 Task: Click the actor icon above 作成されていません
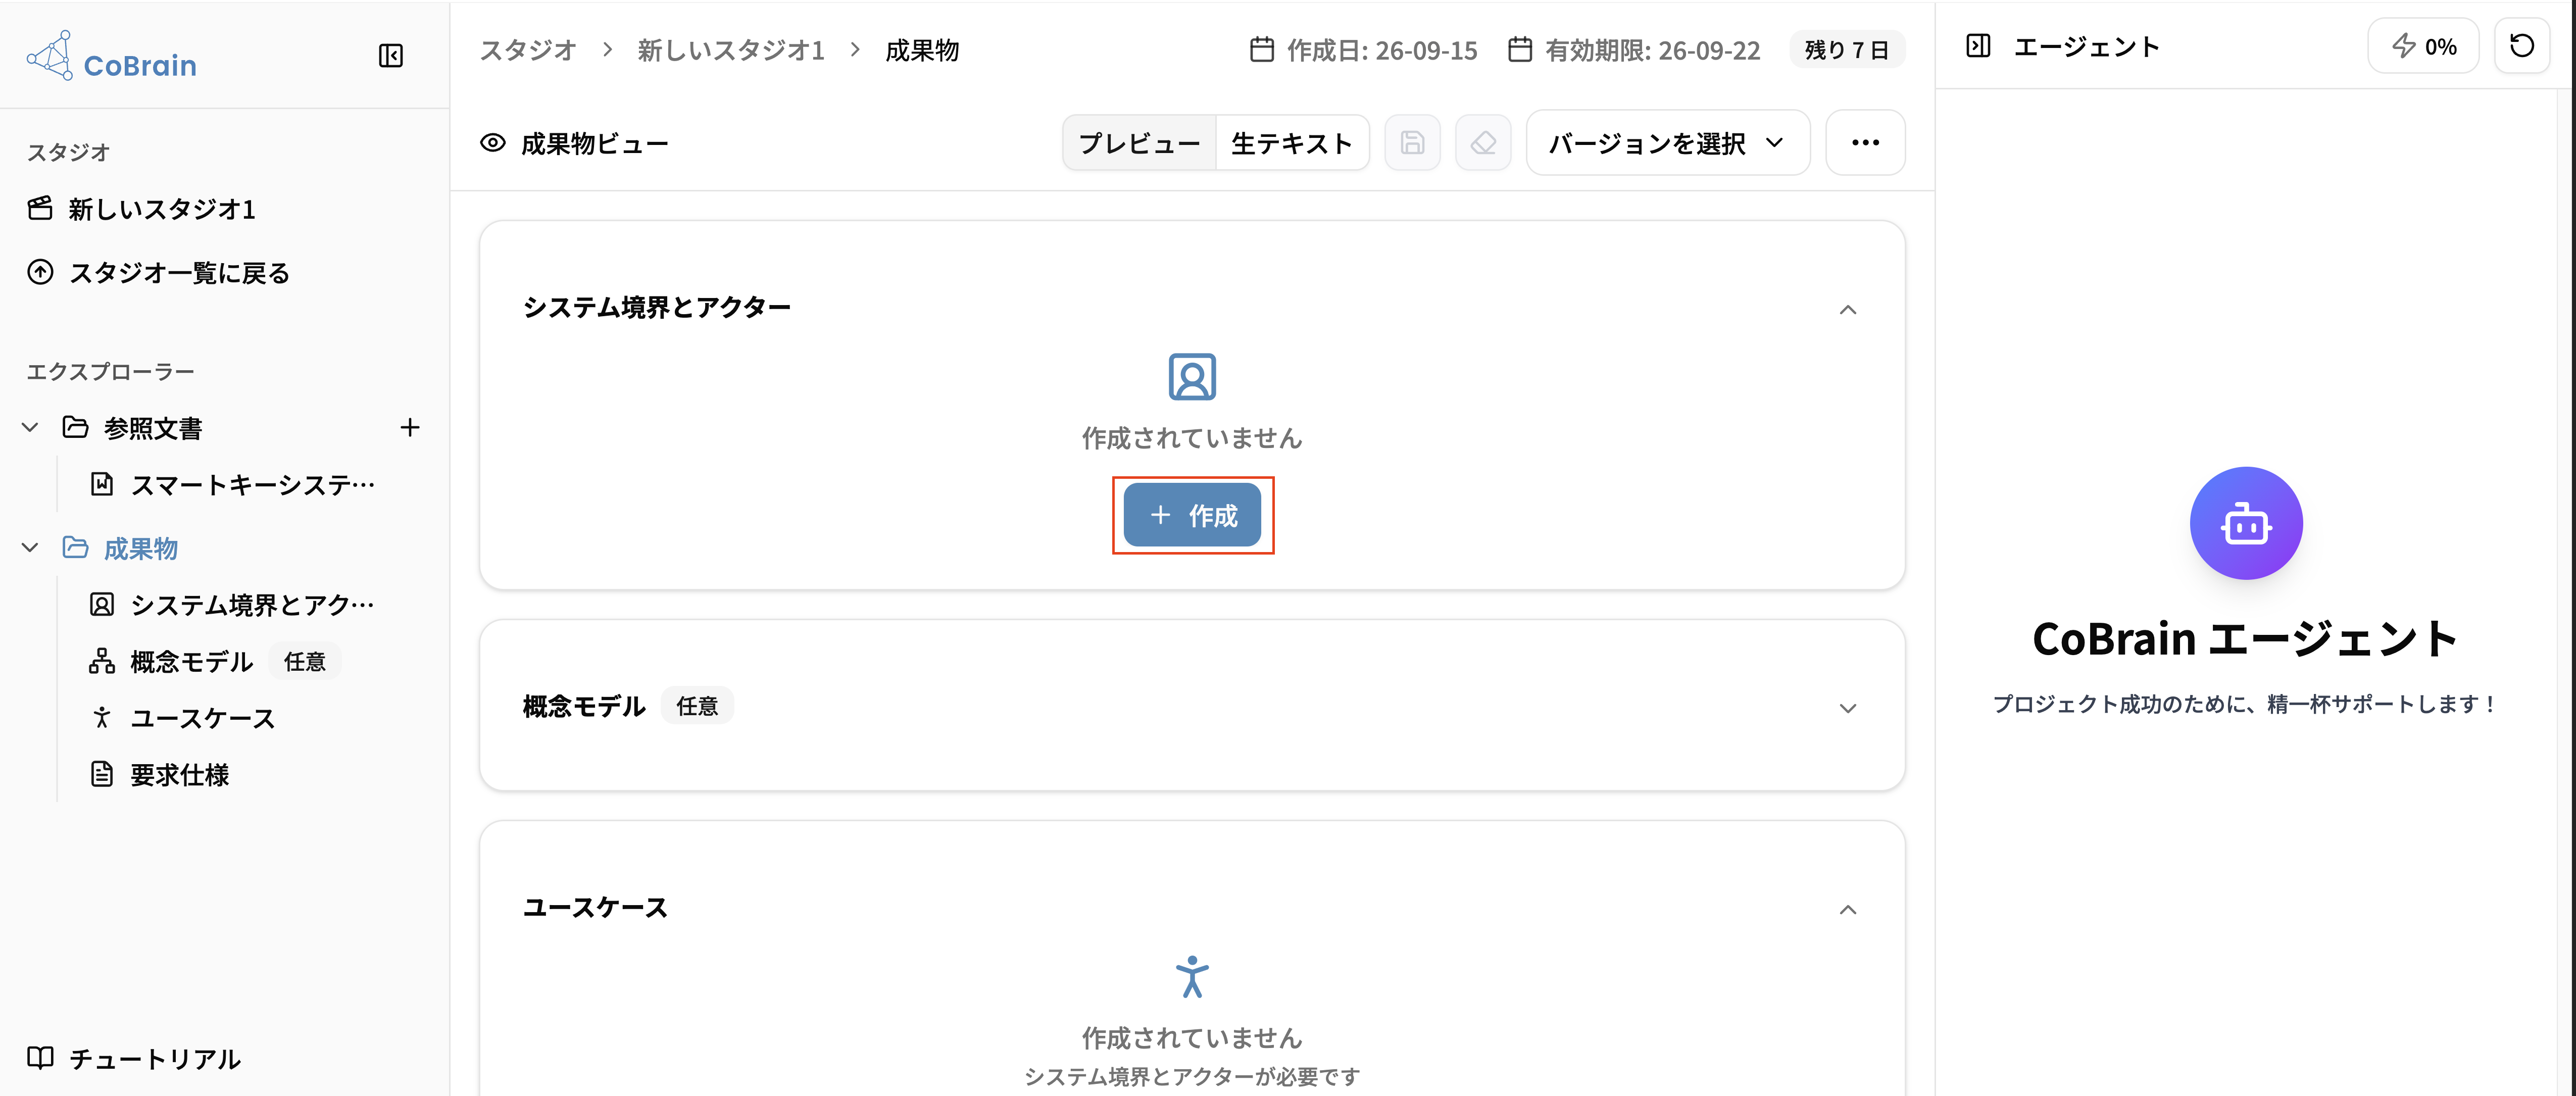coord(1192,377)
